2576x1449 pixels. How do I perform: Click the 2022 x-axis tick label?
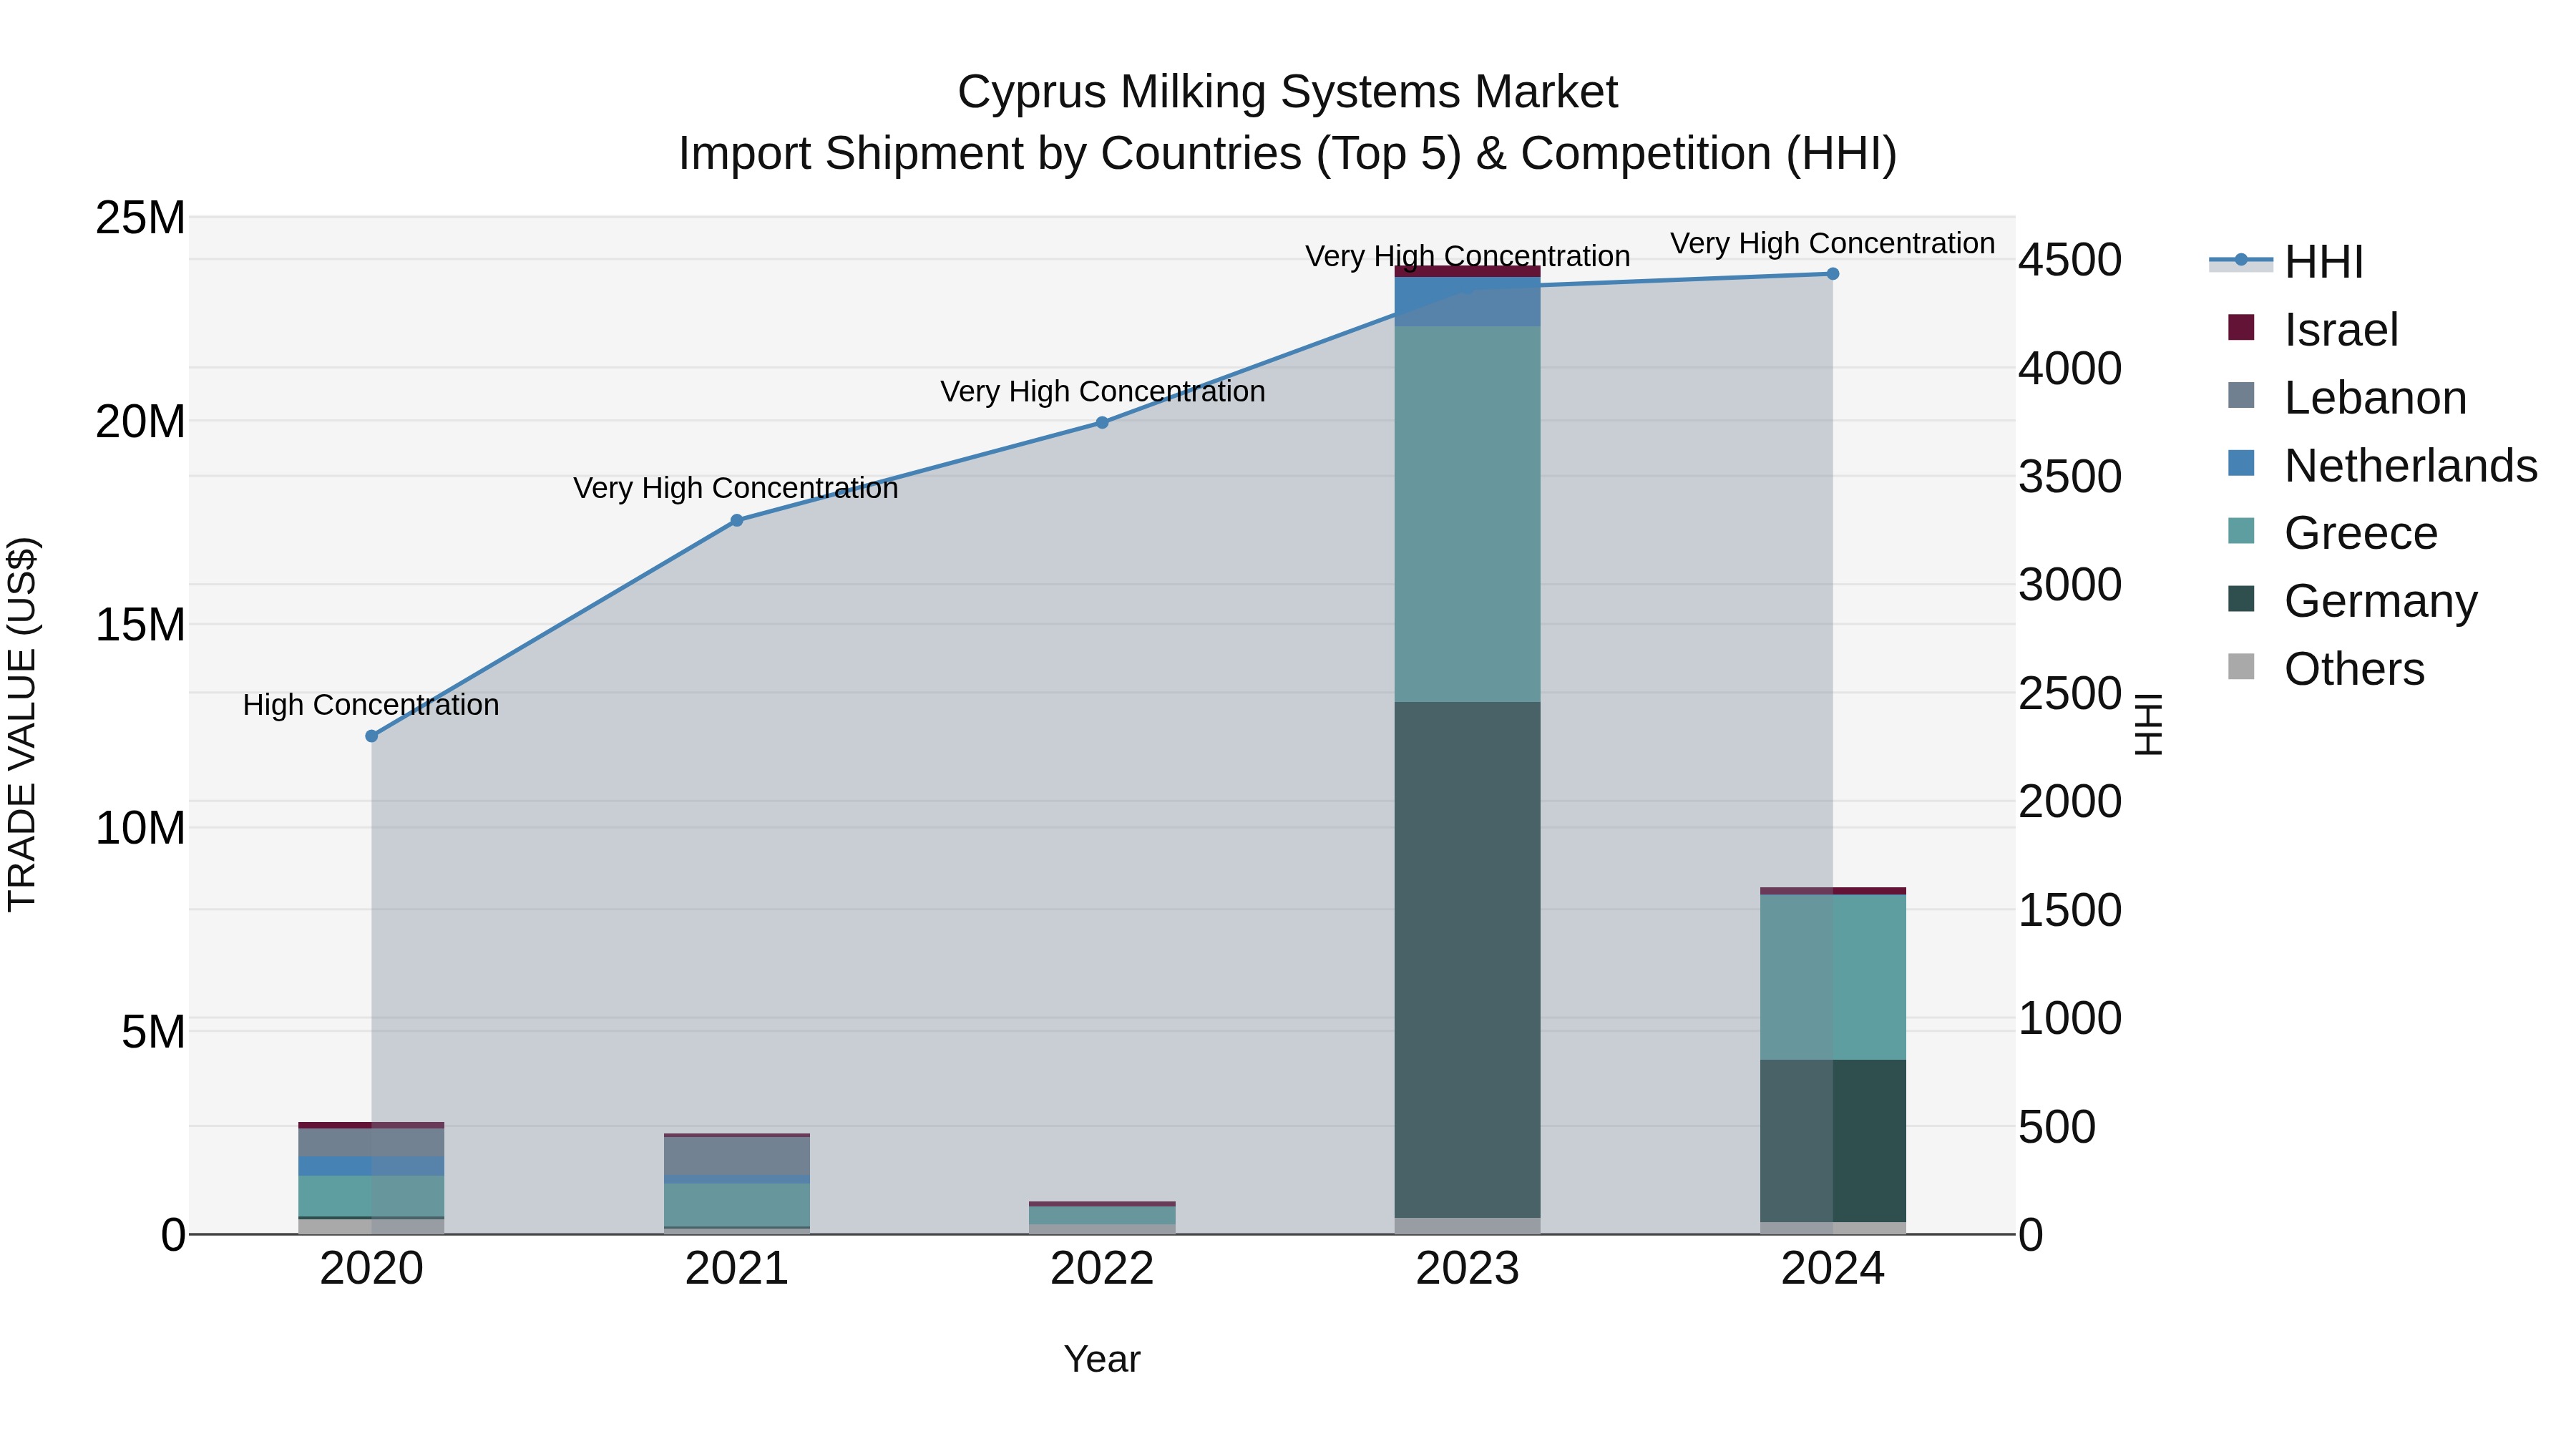coord(1102,1269)
